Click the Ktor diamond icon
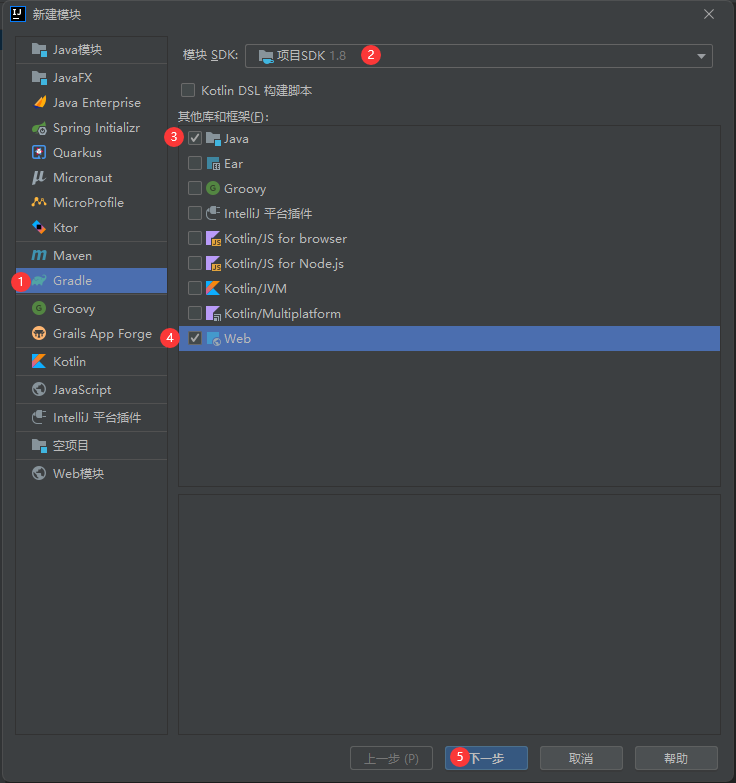Viewport: 736px width, 783px height. coord(39,227)
